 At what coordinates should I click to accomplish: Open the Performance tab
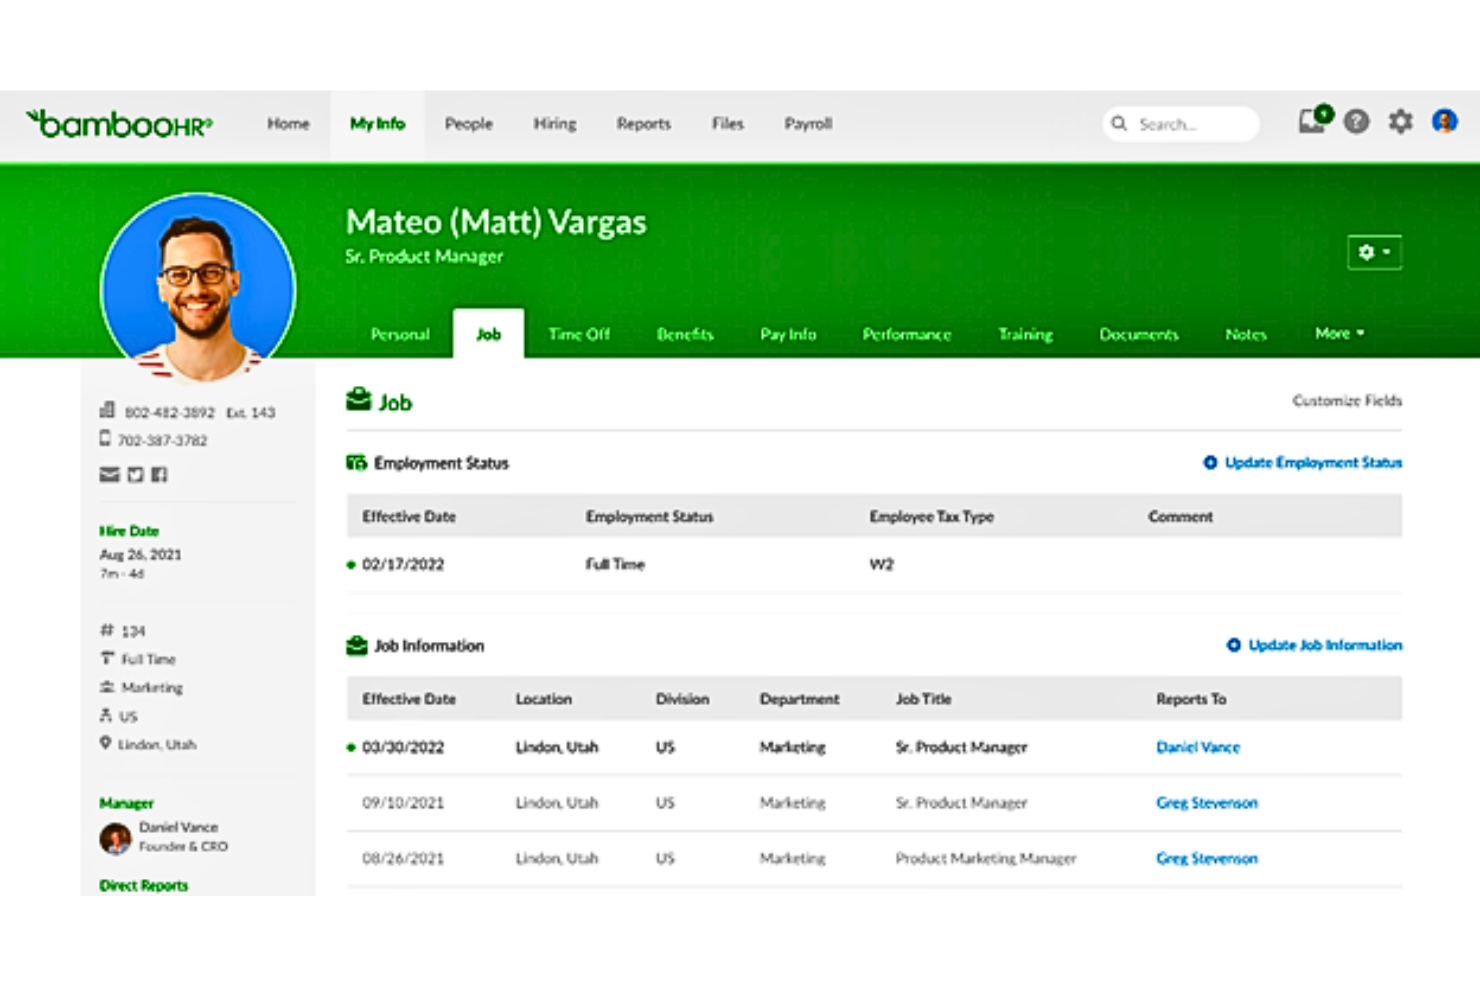click(906, 334)
